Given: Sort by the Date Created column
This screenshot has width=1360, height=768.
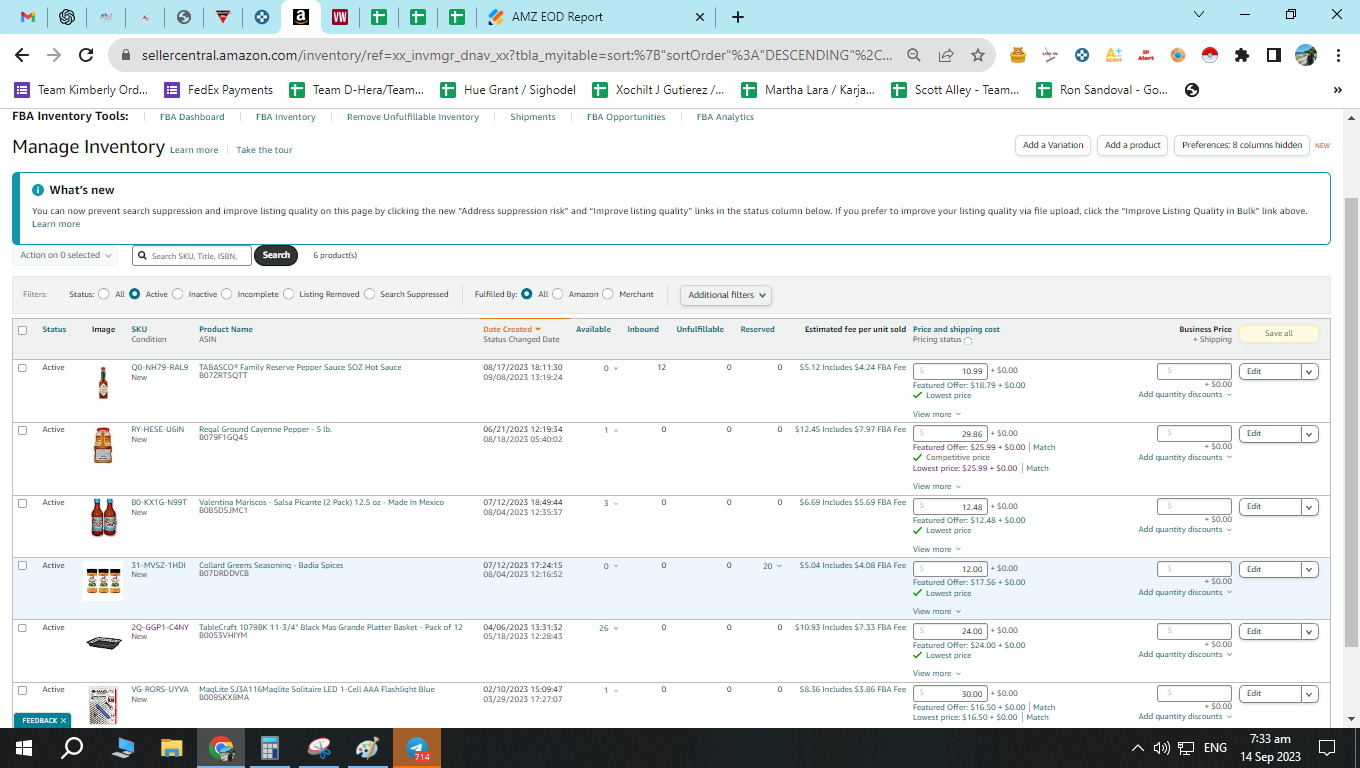Looking at the screenshot, I should [x=512, y=329].
